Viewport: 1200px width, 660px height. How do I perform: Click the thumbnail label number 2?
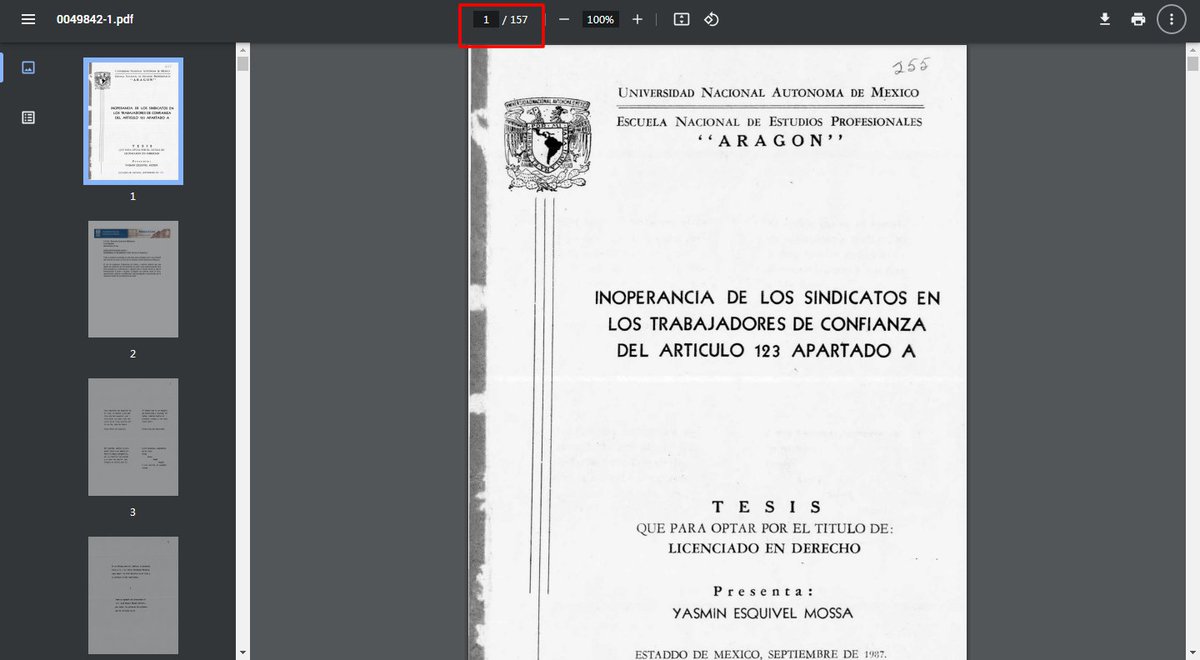point(133,354)
